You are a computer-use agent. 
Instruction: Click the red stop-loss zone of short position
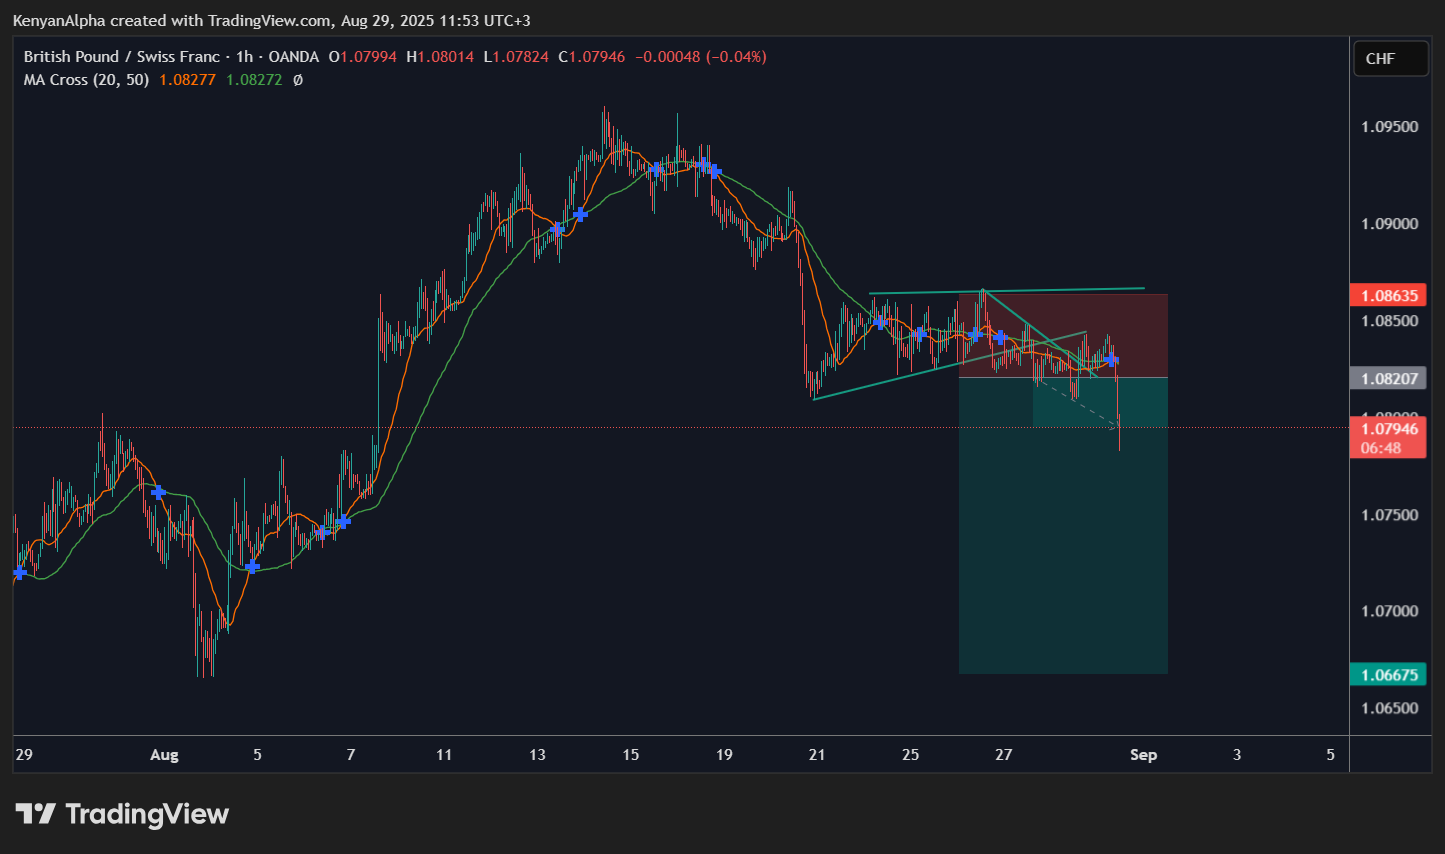pos(1063,335)
